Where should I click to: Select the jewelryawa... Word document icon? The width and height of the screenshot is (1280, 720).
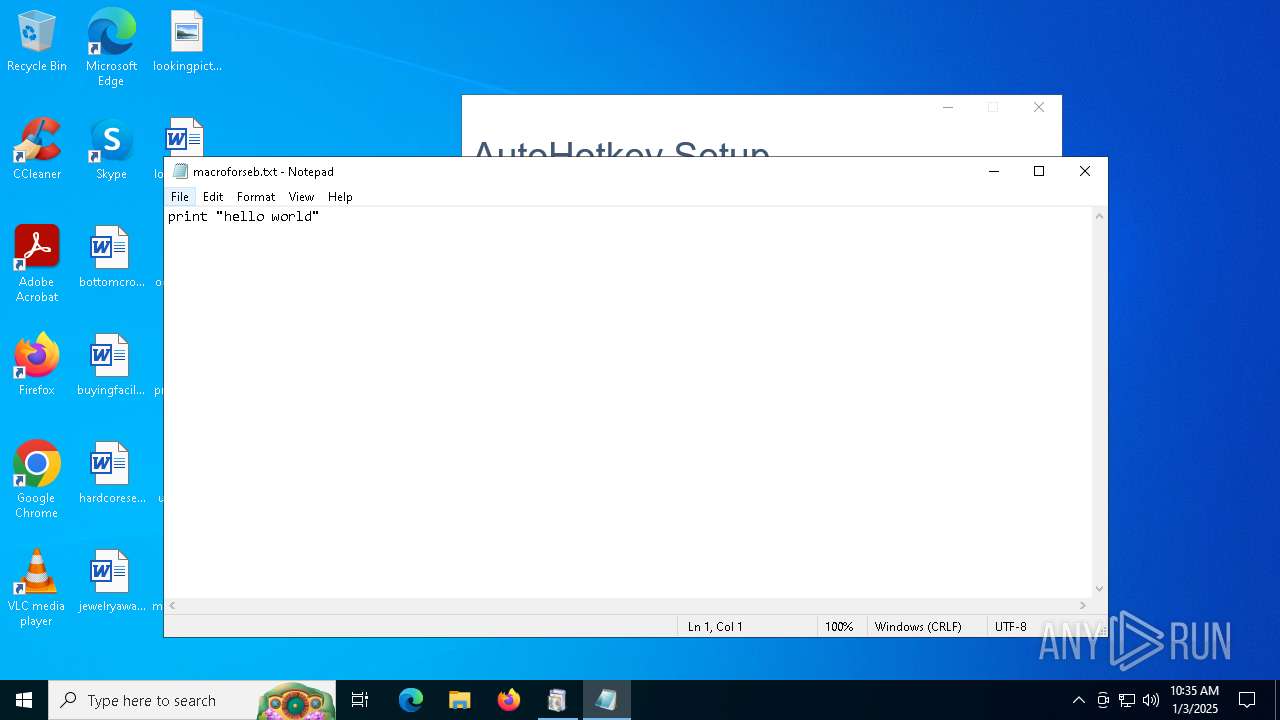(111, 581)
